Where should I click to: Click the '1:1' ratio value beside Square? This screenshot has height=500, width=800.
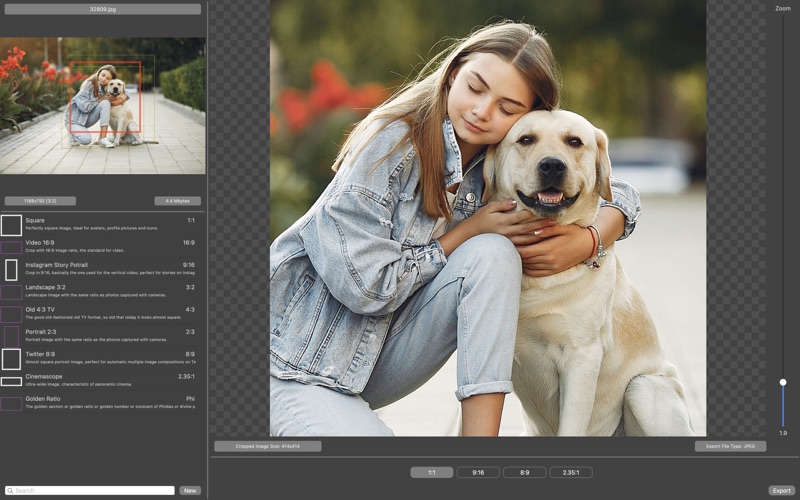point(191,220)
